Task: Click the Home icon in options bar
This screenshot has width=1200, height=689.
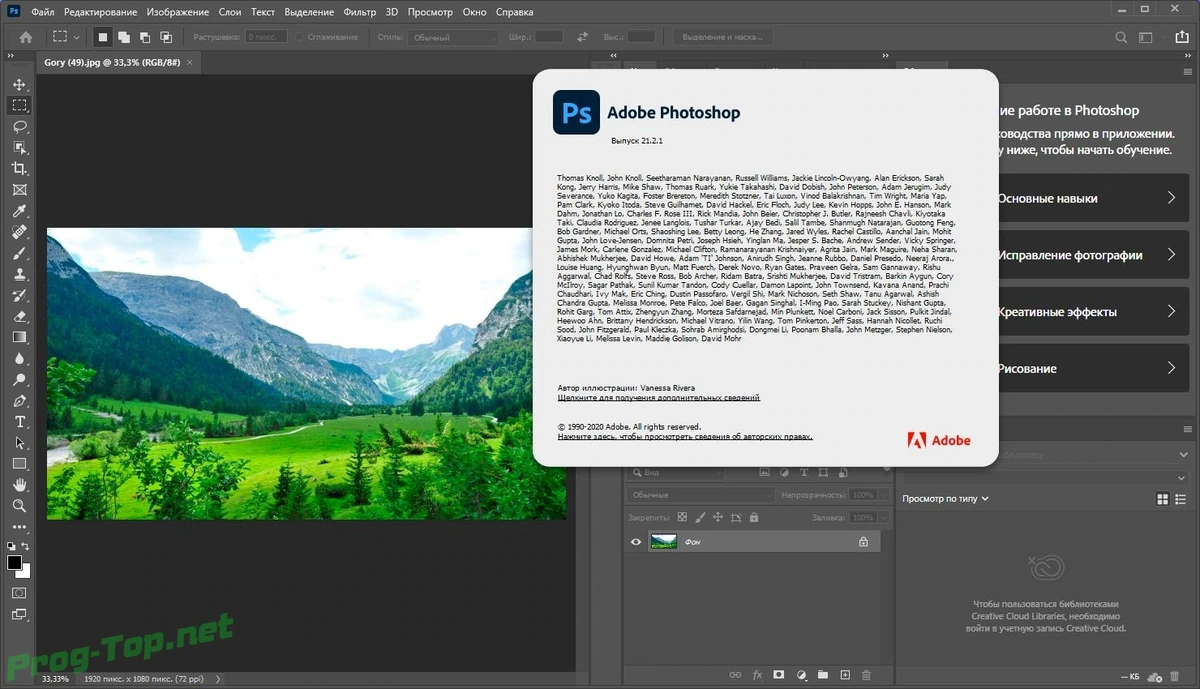Action: click(x=26, y=37)
